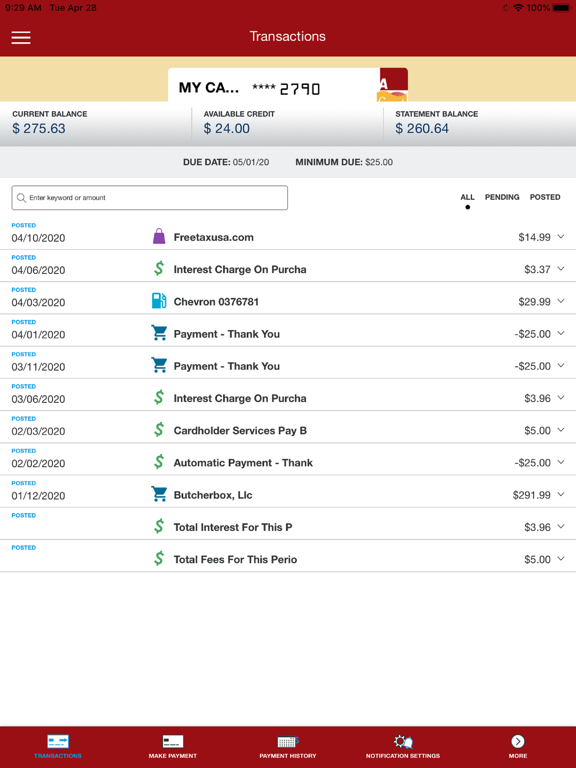Tap the Notification Settings gear icon
576x768 pixels.
click(403, 741)
